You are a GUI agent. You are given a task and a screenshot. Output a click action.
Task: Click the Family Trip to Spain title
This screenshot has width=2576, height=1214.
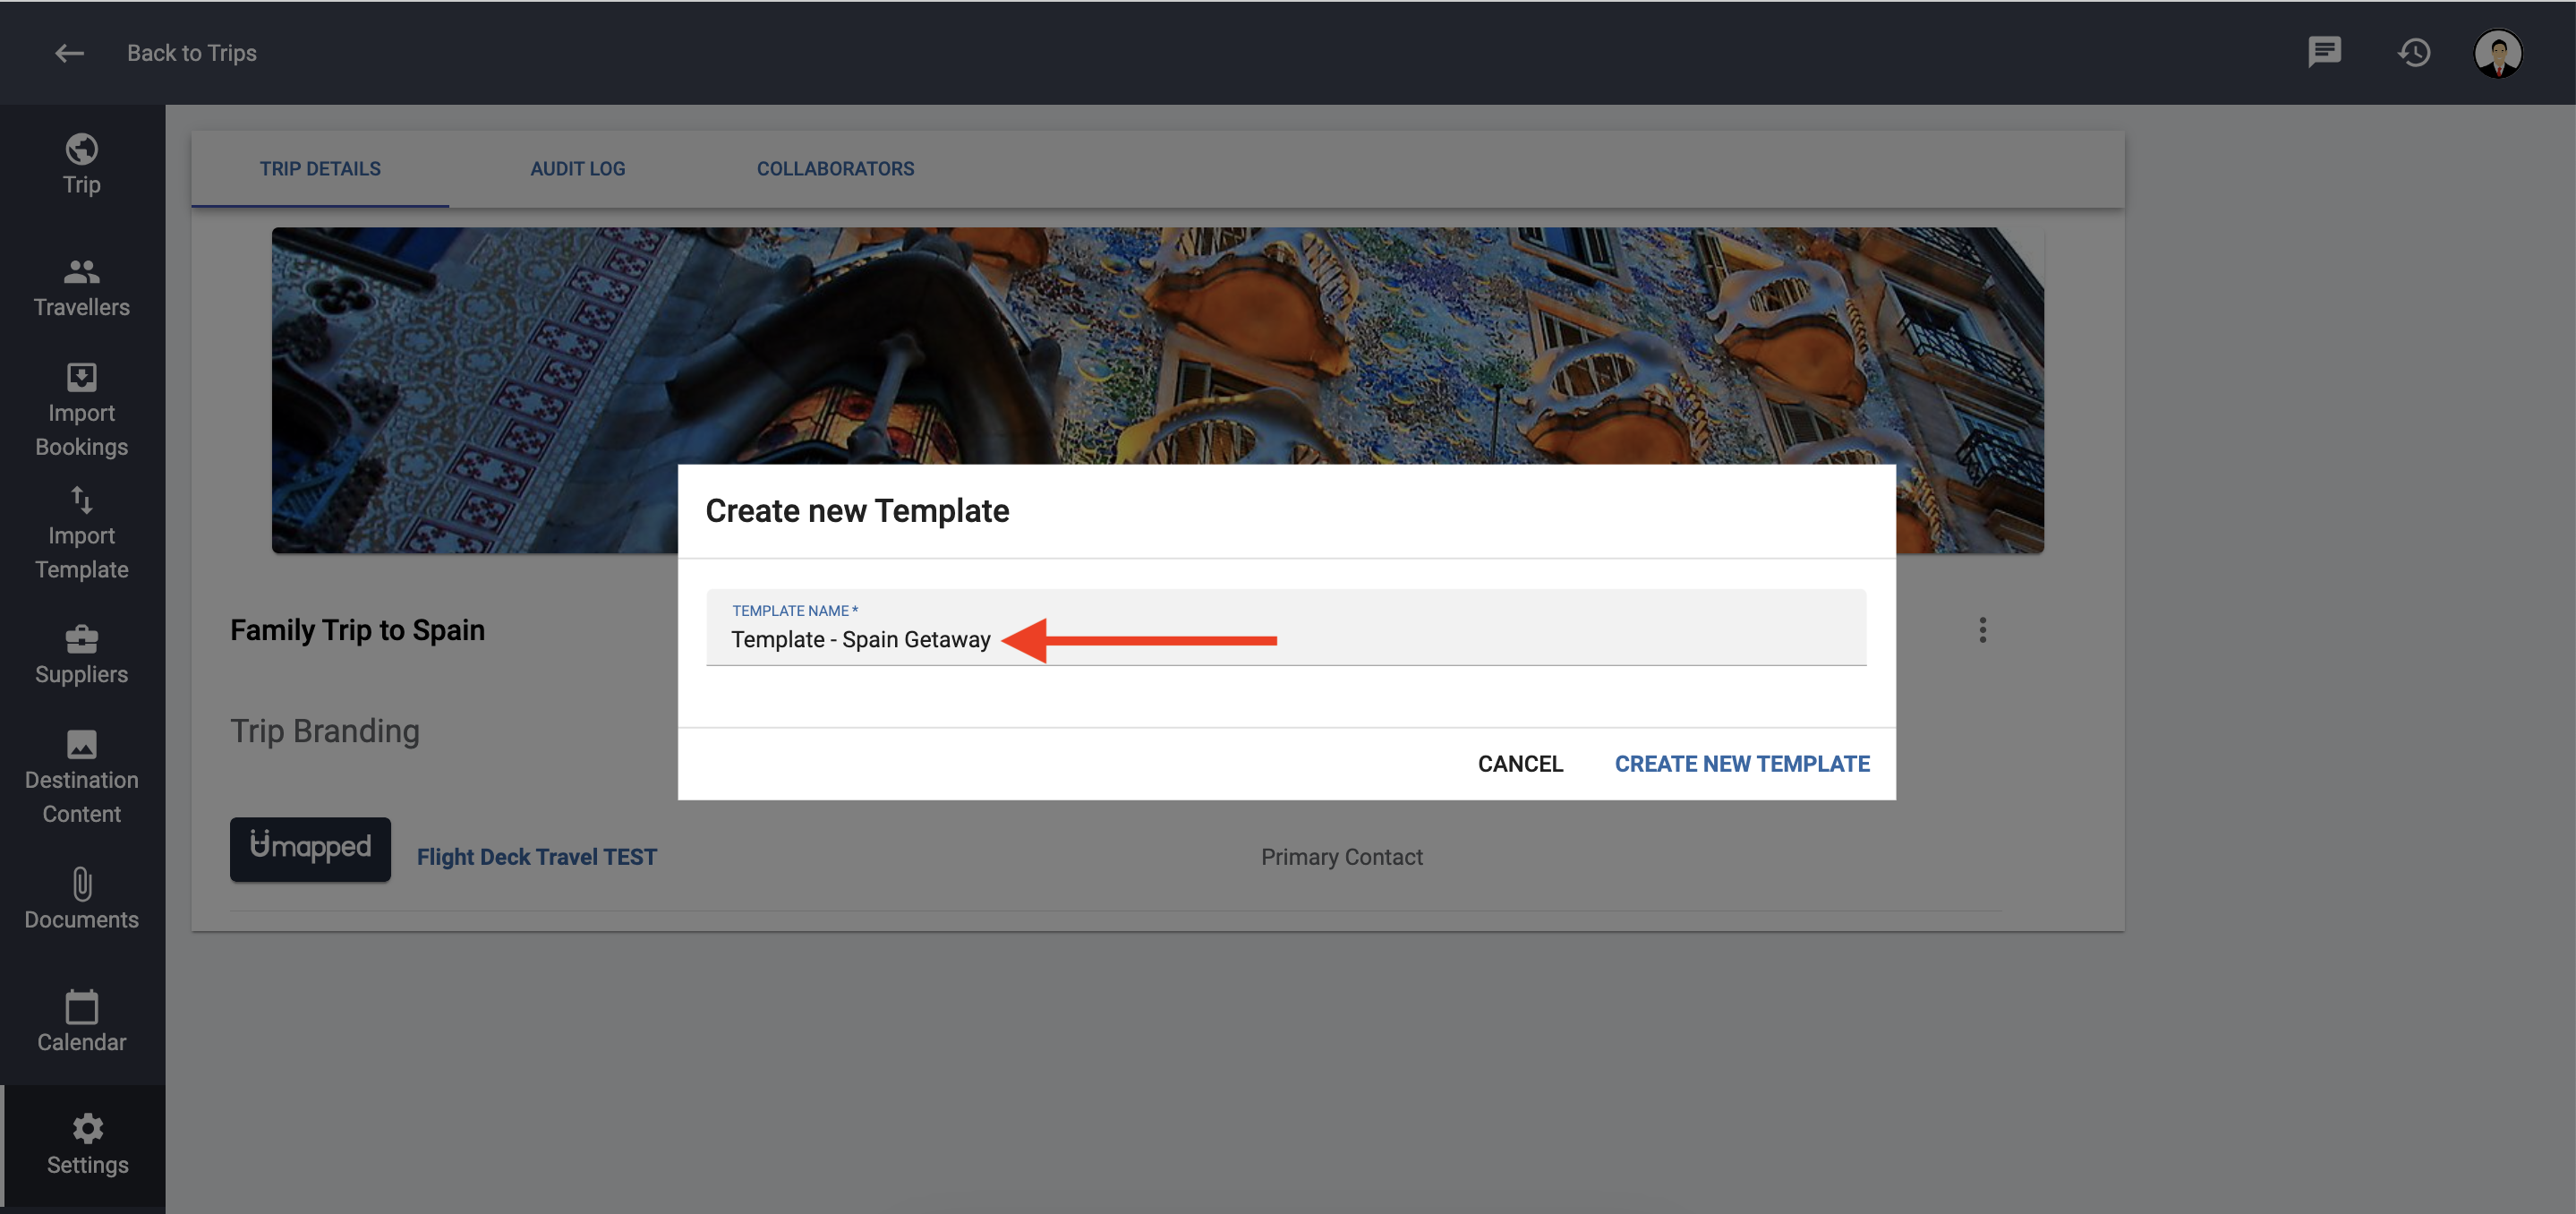coord(357,630)
